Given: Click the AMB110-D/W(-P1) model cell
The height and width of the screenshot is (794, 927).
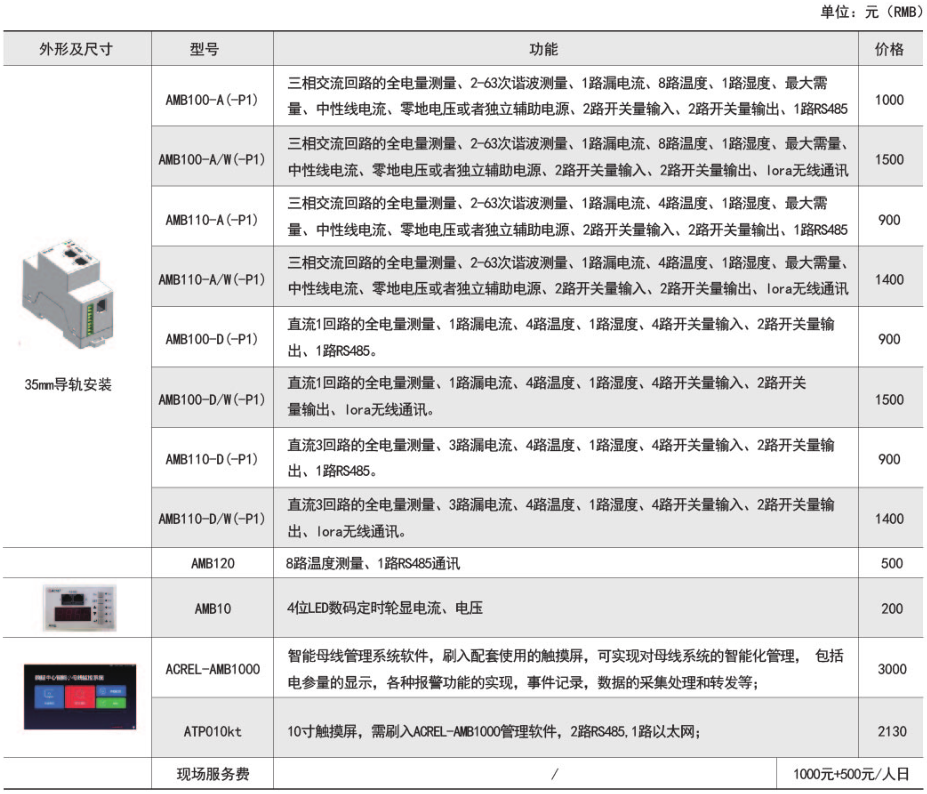Looking at the screenshot, I should click(x=212, y=519).
